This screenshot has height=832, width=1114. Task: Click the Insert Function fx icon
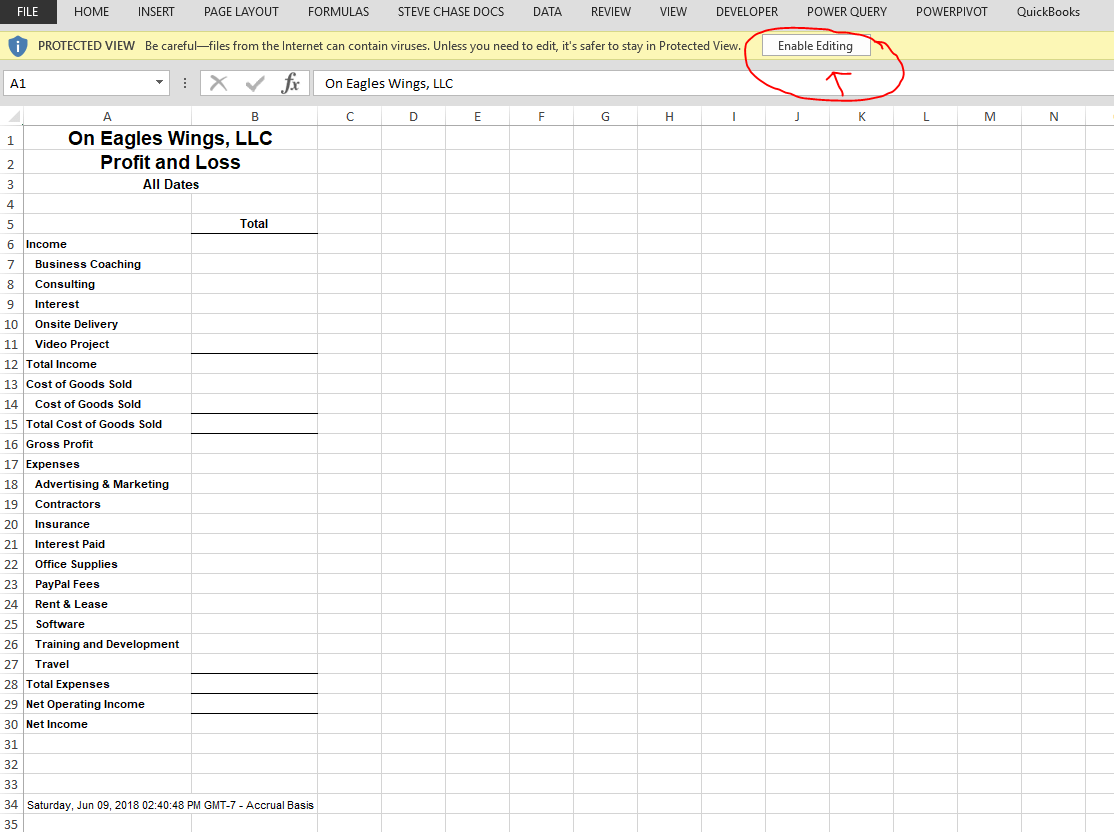tap(291, 84)
